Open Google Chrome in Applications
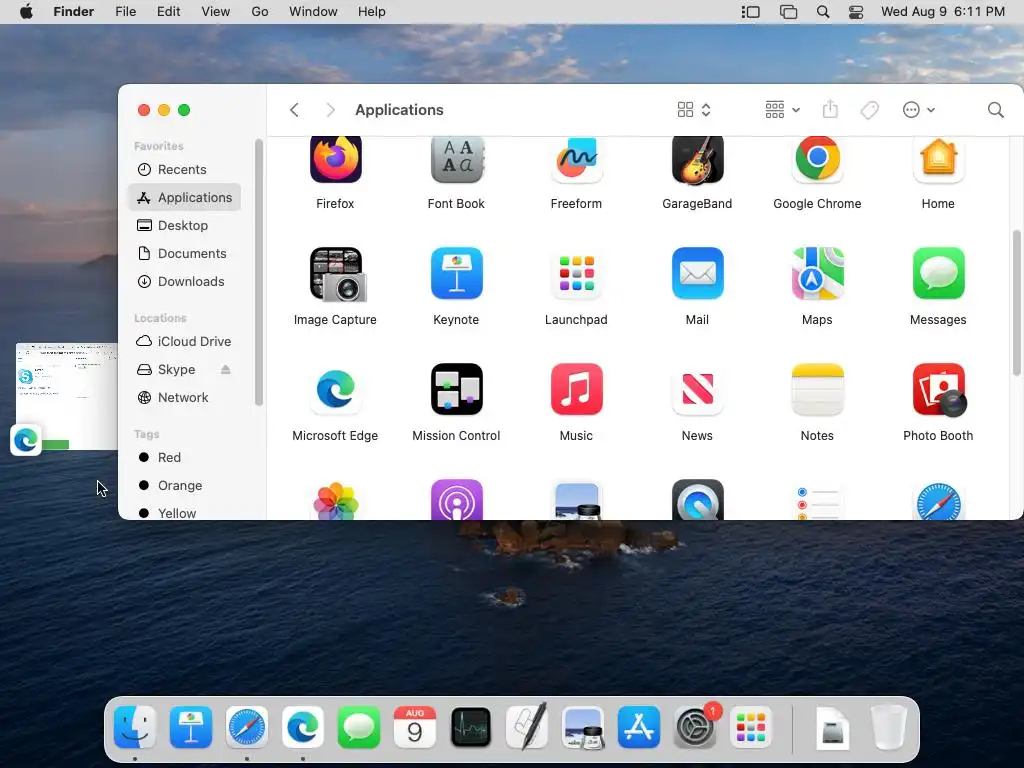This screenshot has width=1024, height=768. (x=817, y=159)
